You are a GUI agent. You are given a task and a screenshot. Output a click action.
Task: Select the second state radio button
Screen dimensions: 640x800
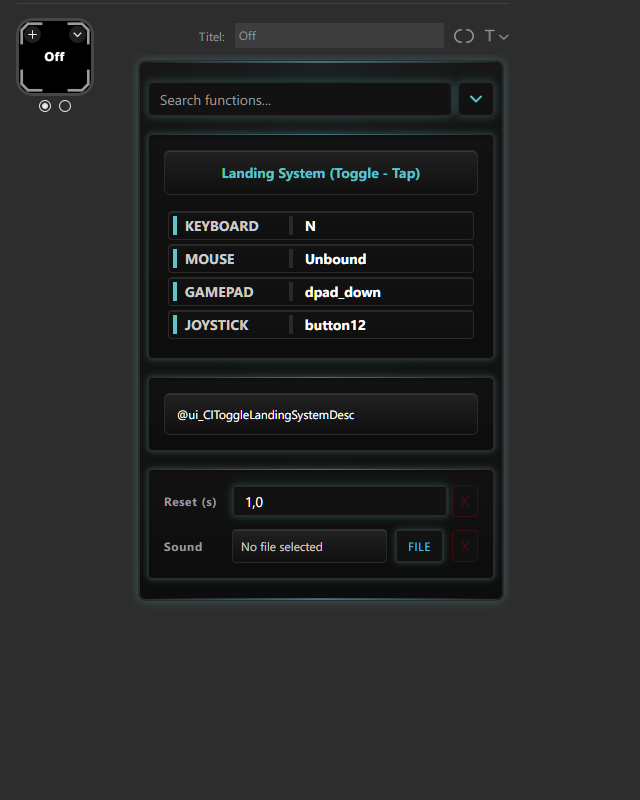(65, 106)
